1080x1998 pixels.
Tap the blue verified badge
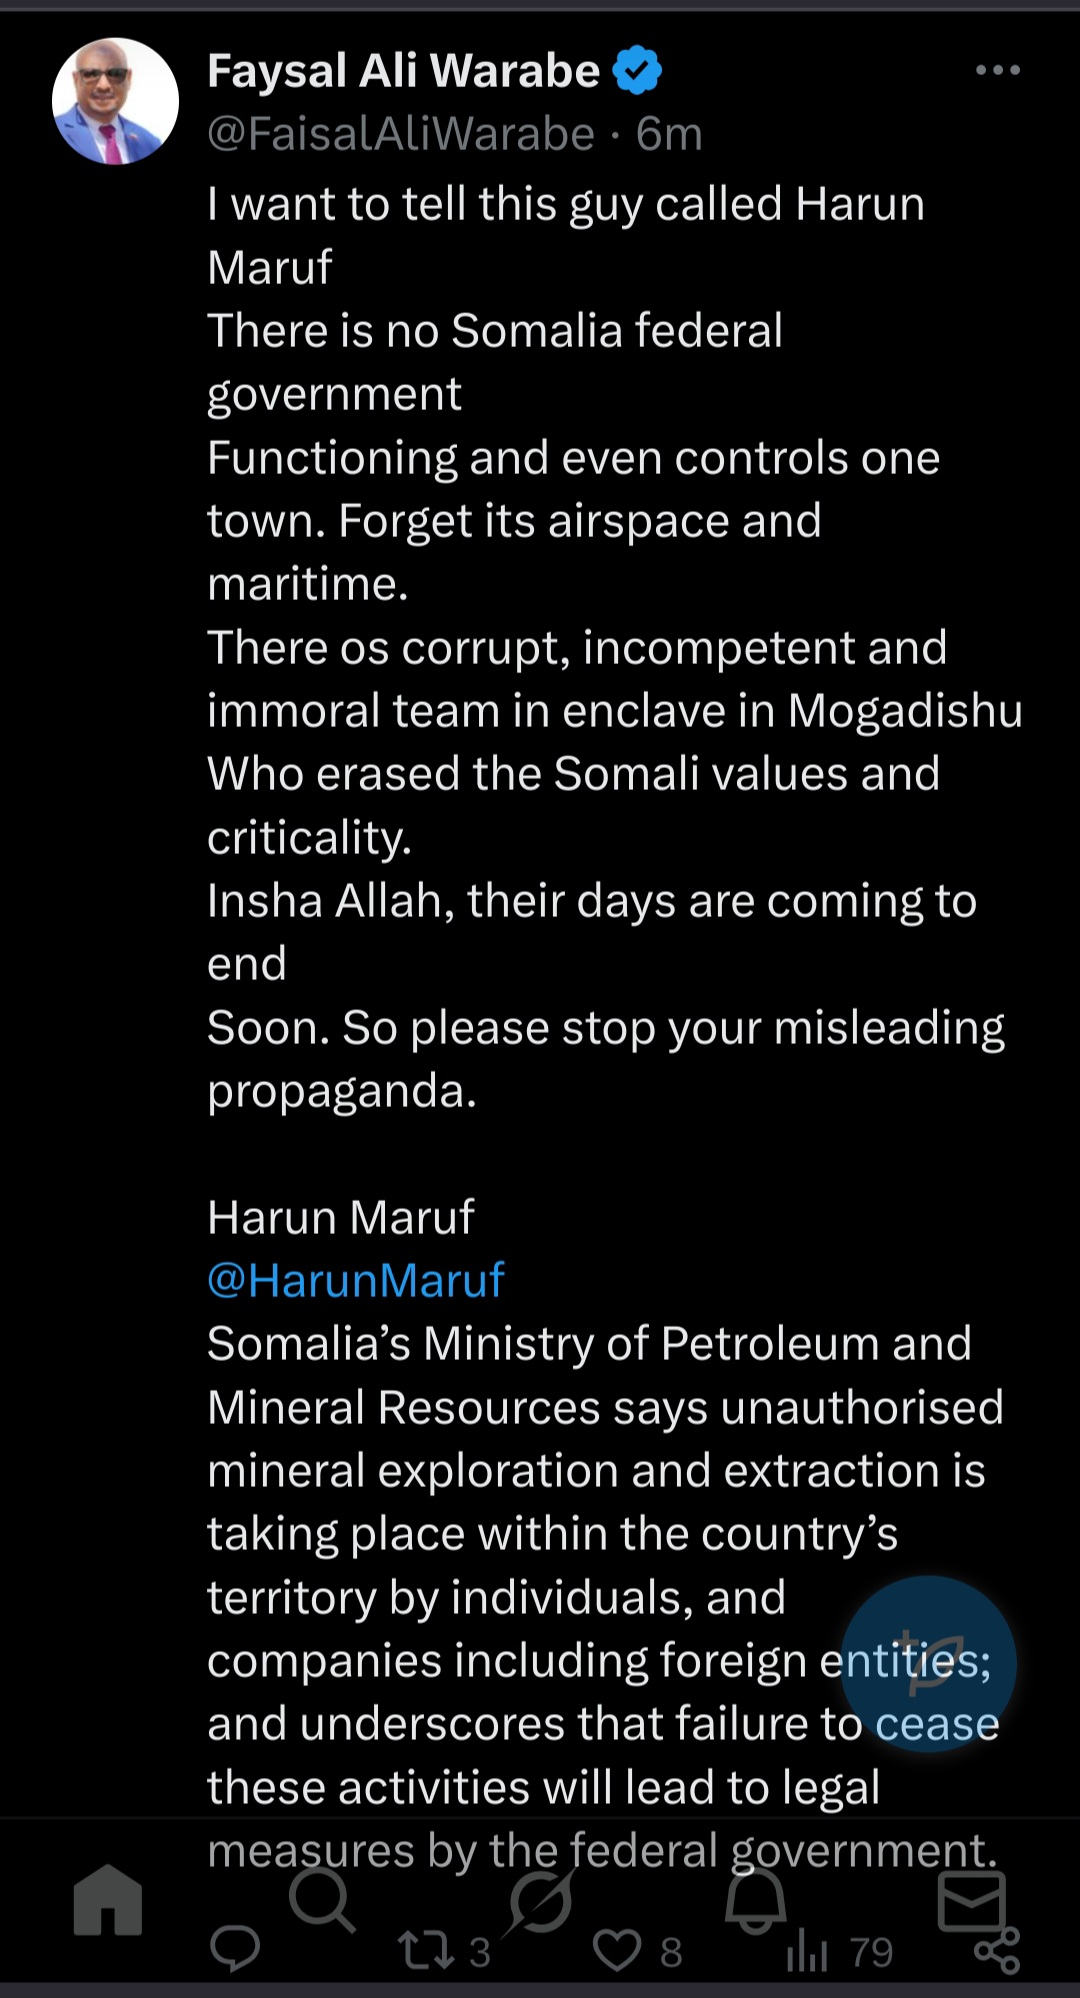click(637, 71)
